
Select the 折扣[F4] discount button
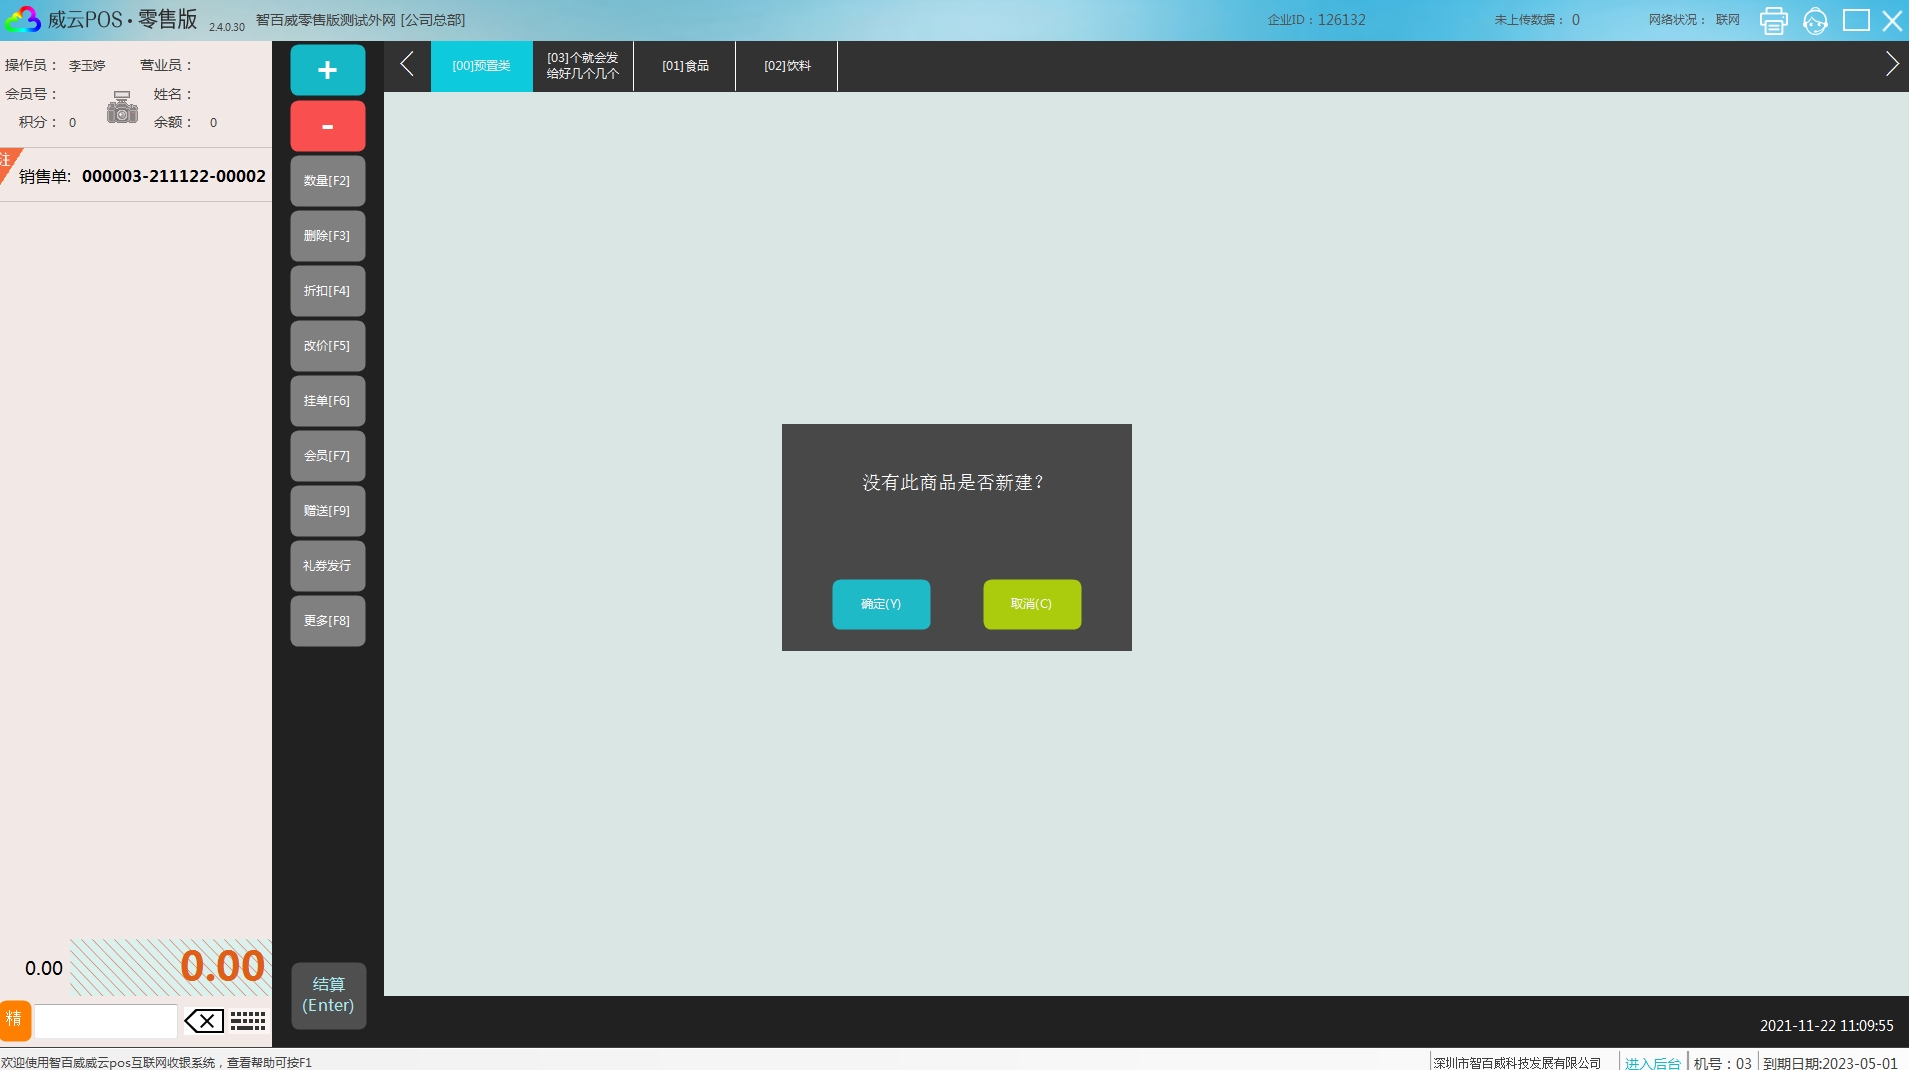click(x=327, y=291)
